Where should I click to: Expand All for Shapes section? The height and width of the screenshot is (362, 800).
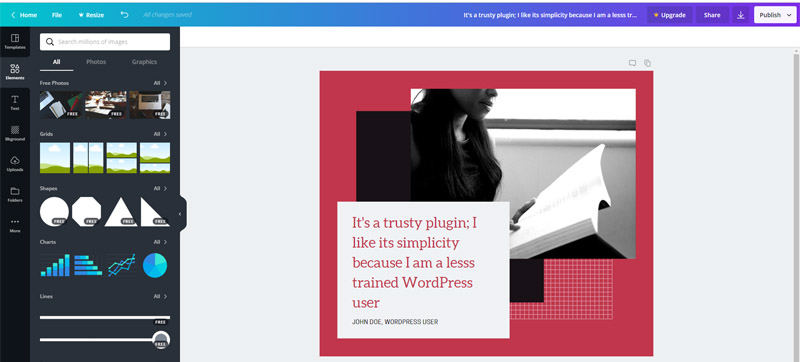(x=160, y=188)
